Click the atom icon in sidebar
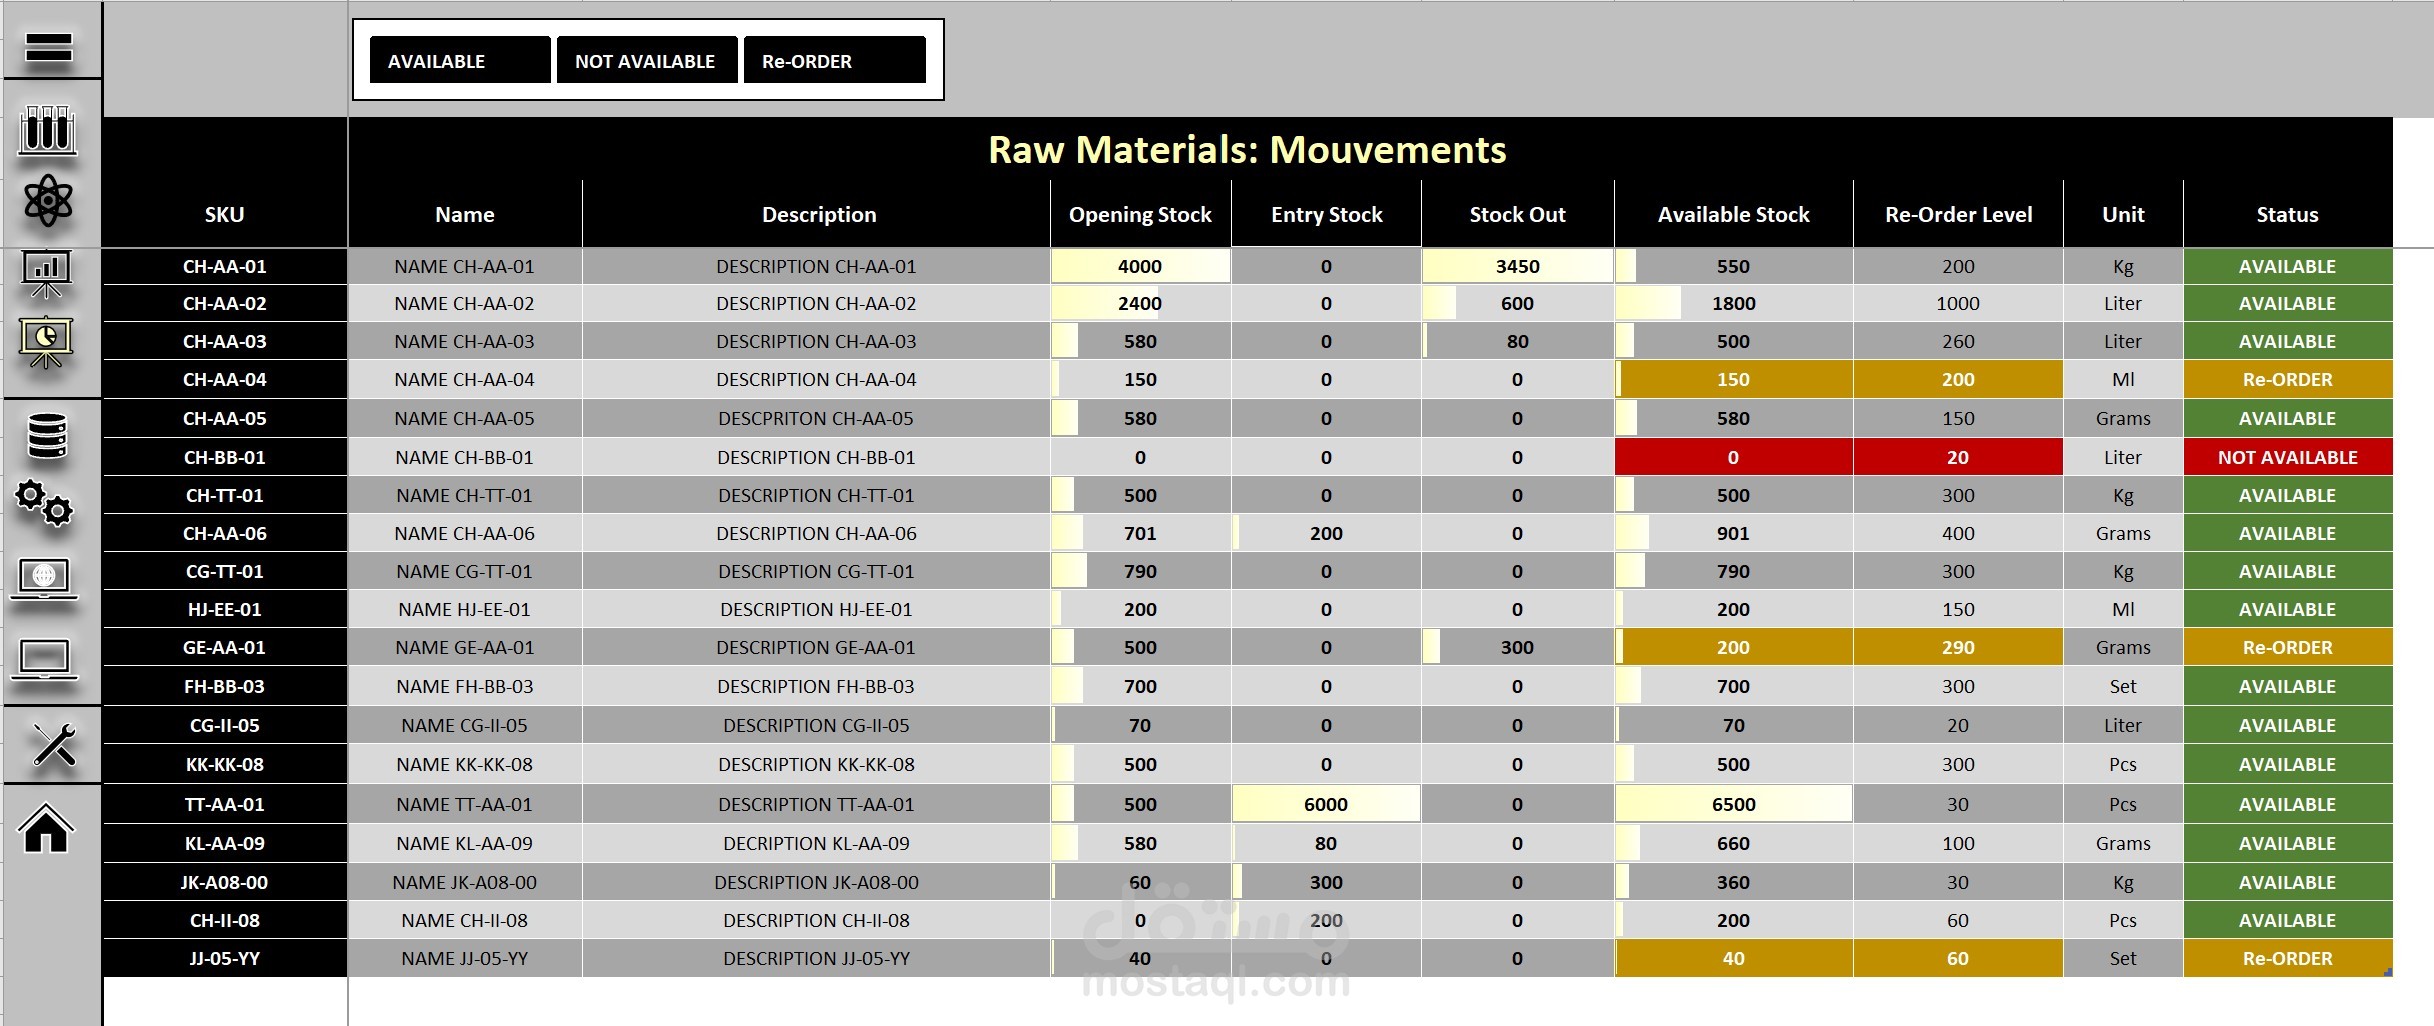2434x1026 pixels. click(48, 201)
